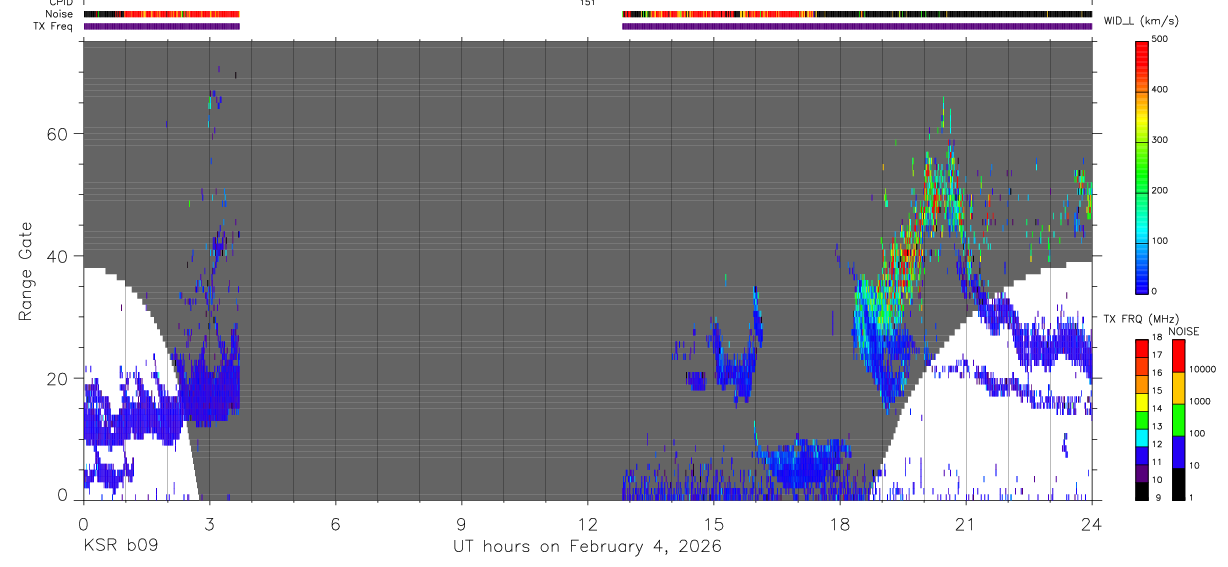Click the 15 label on the UT hours axis
This screenshot has height=567, width=1228.
(713, 524)
